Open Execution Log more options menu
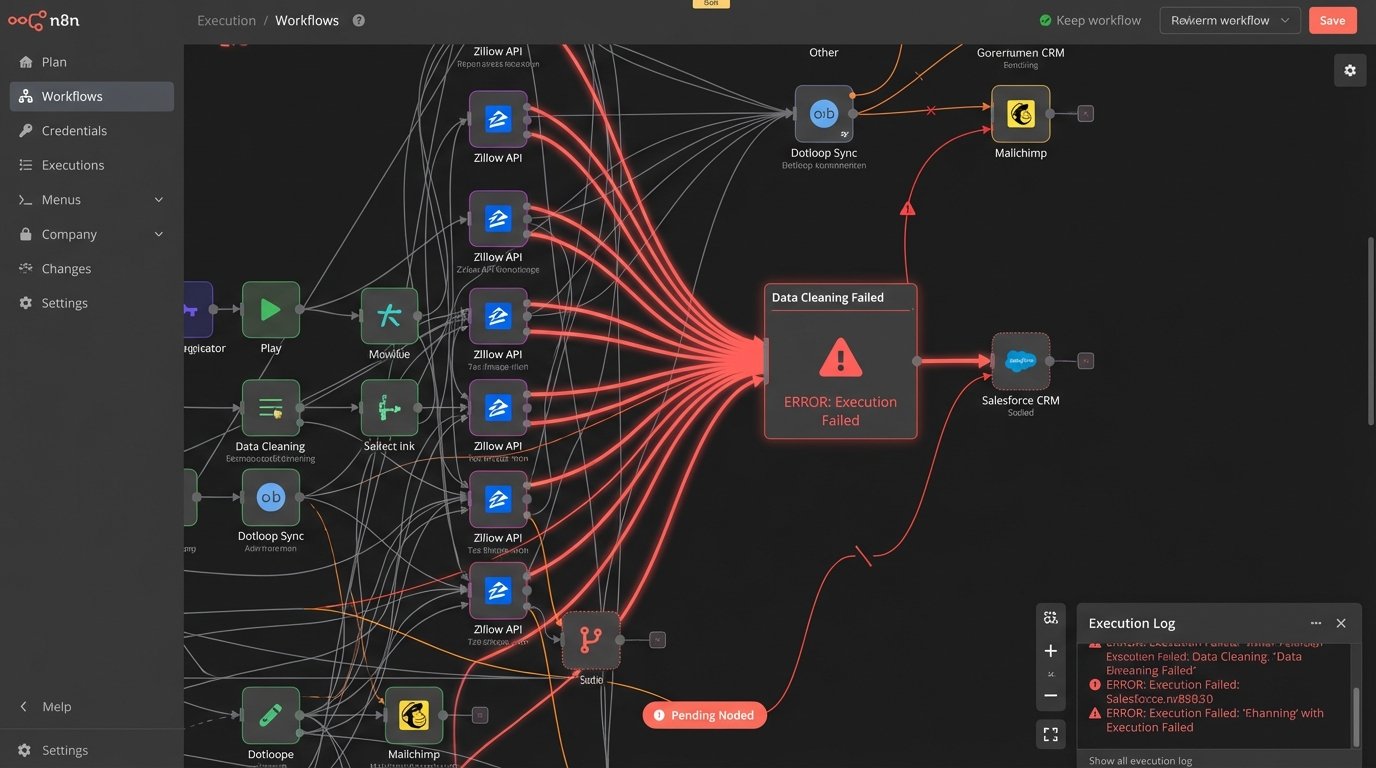Image resolution: width=1376 pixels, height=768 pixels. point(1315,623)
